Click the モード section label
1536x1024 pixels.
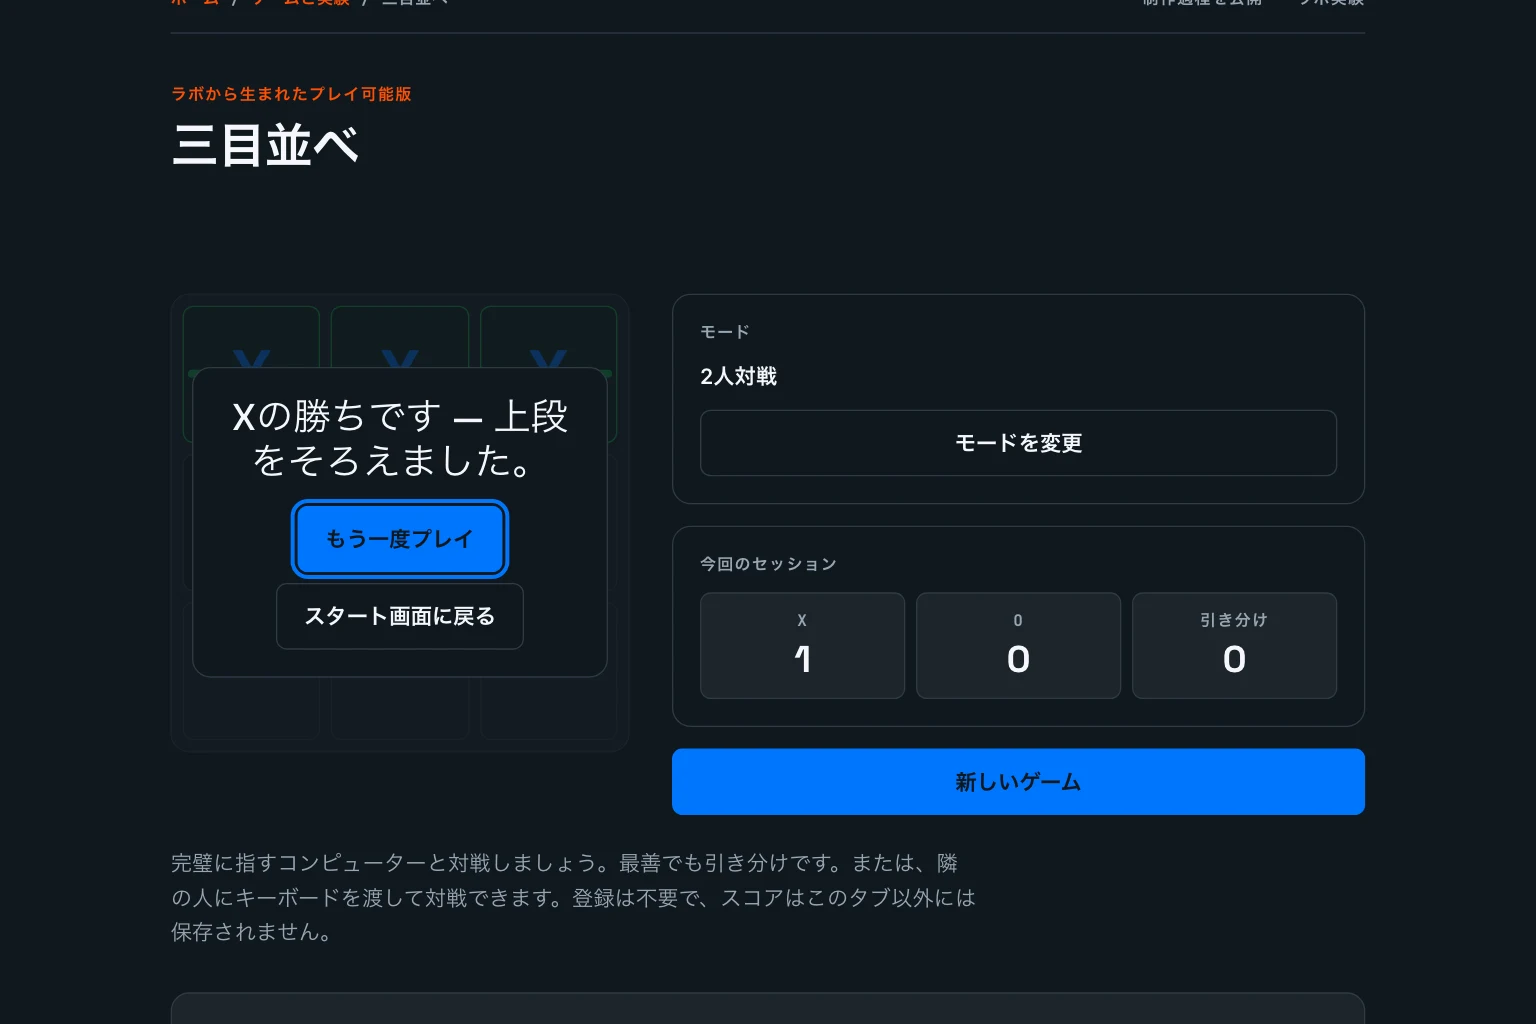[725, 332]
